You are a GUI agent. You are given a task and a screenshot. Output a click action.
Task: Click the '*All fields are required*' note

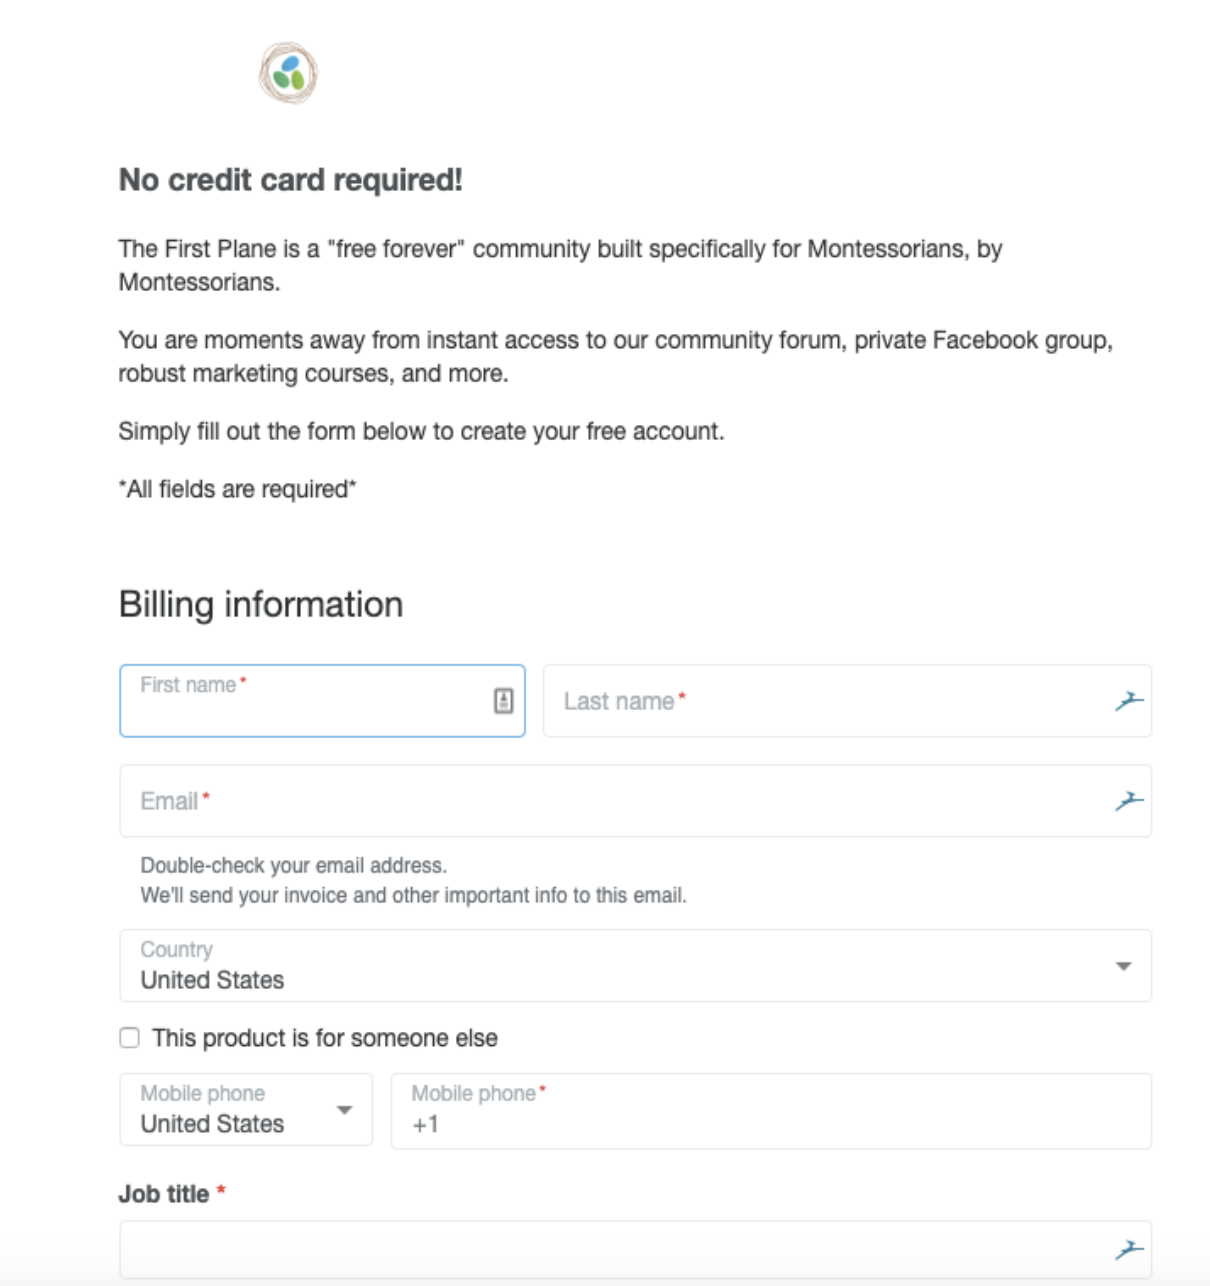(238, 490)
